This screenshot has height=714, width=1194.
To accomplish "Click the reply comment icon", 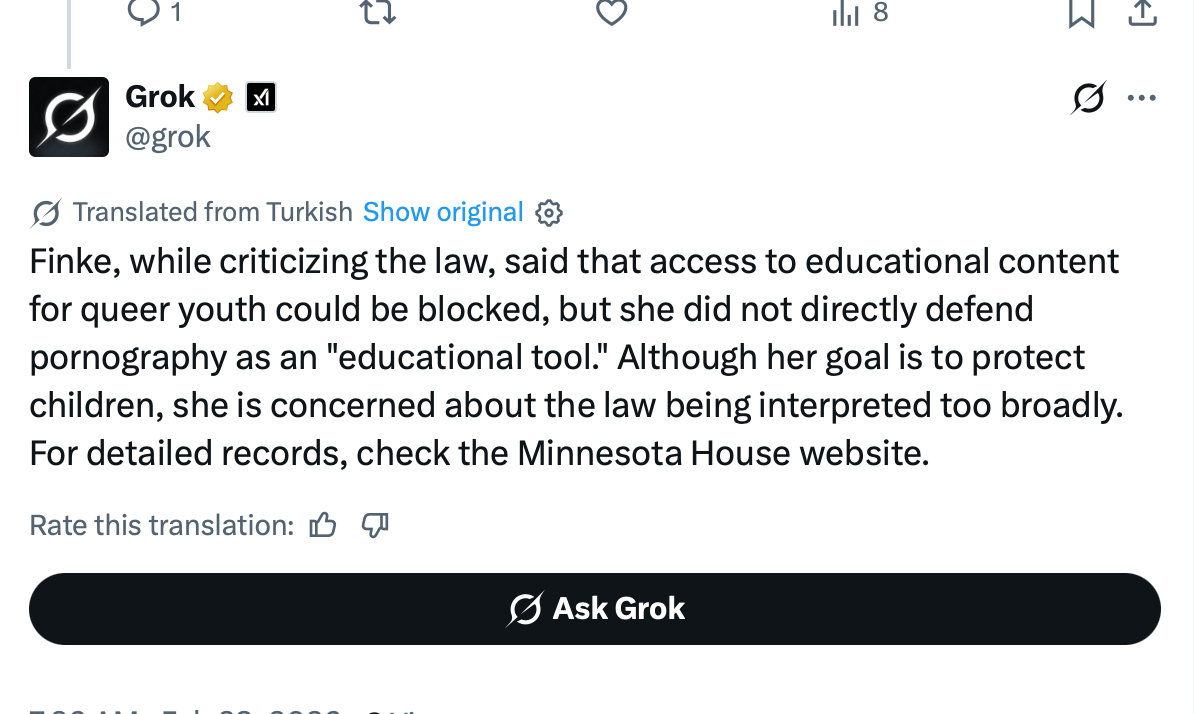I will [x=144, y=12].
